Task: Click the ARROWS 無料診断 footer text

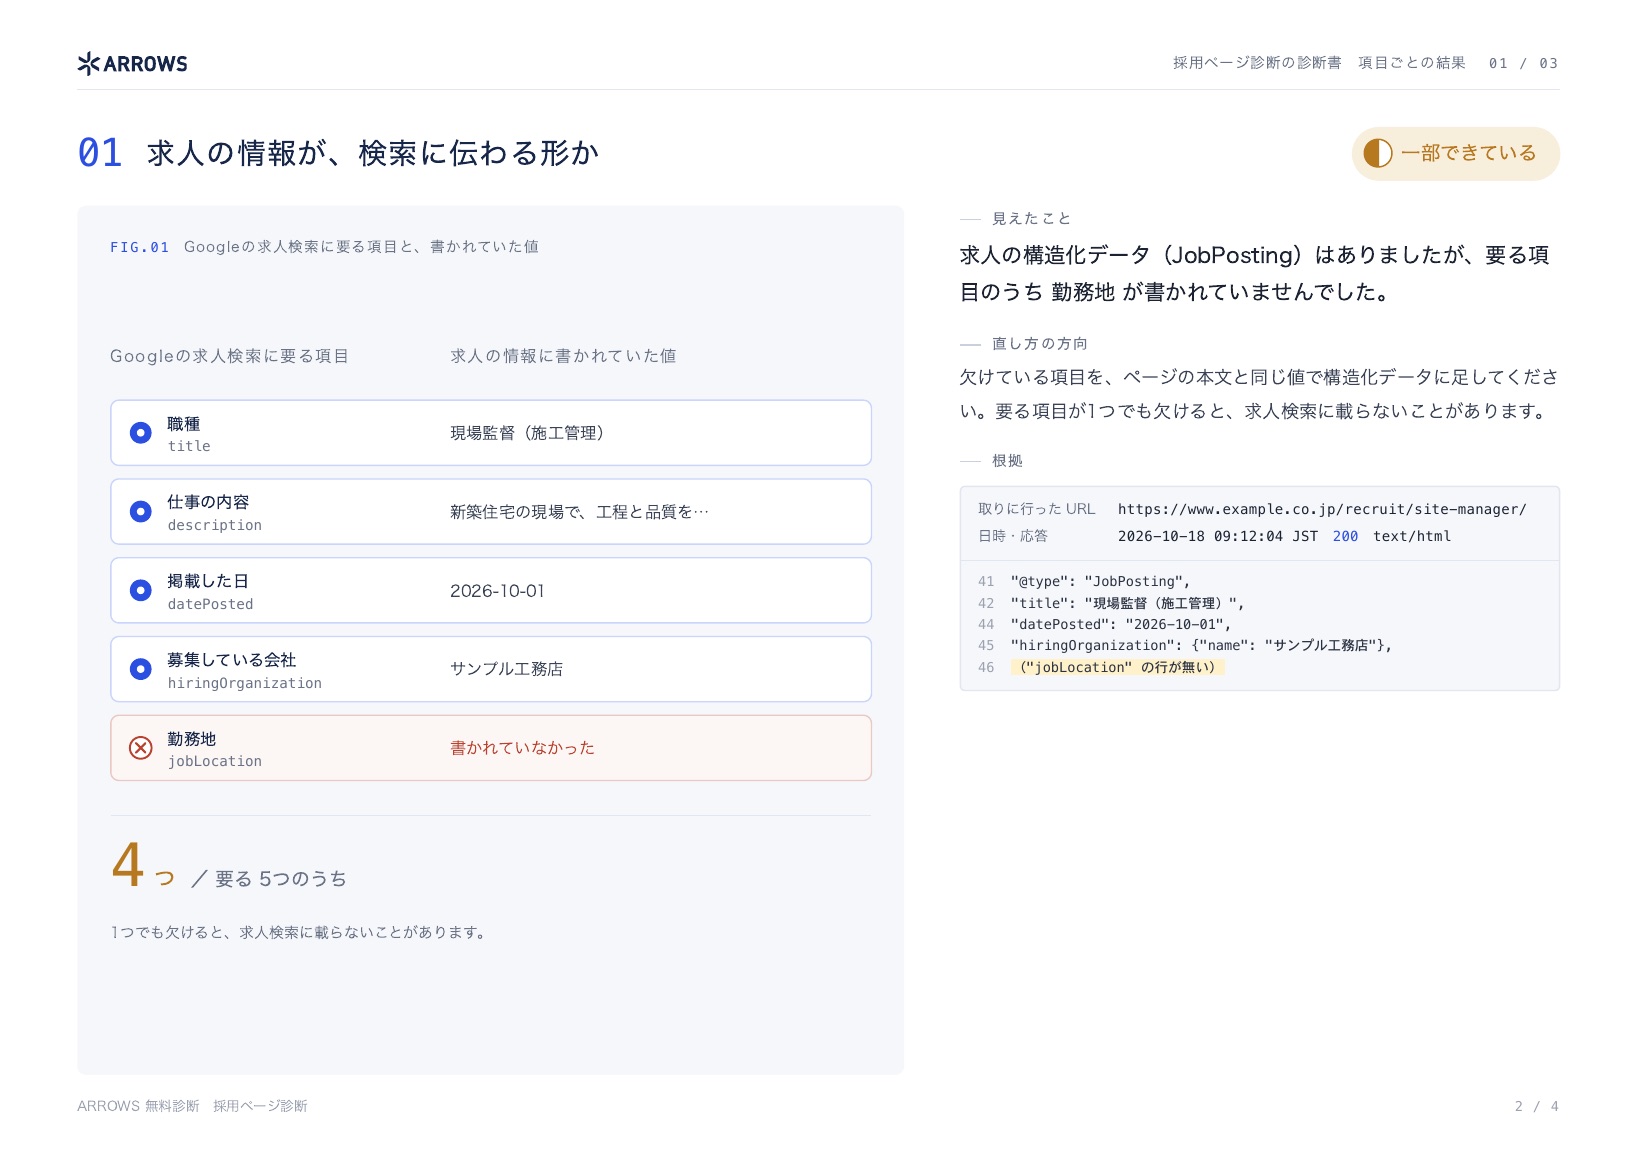Action: tap(138, 1106)
